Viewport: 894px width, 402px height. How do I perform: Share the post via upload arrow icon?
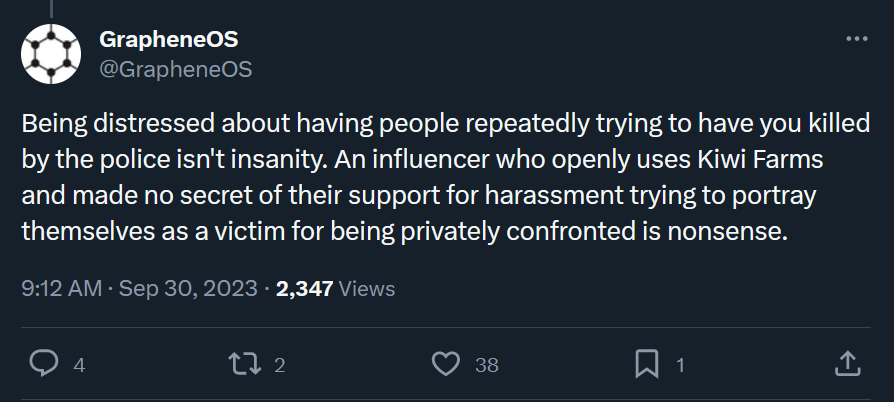(x=847, y=364)
